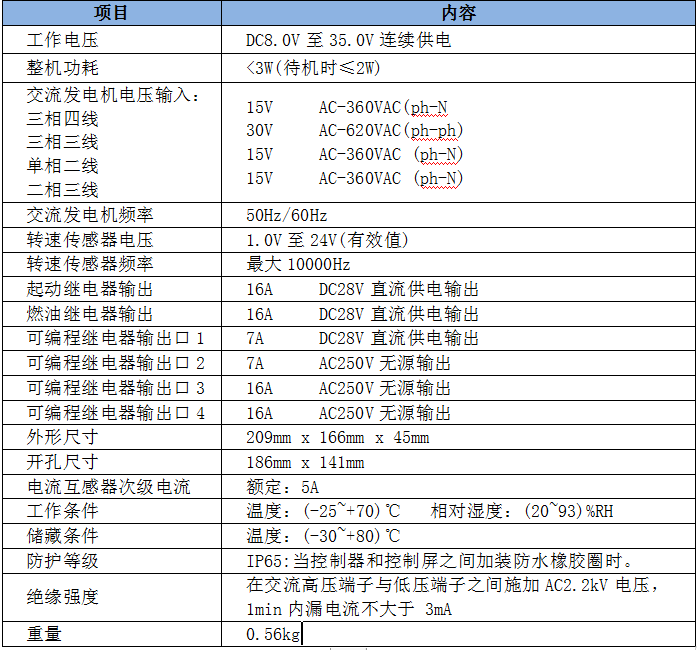Viewport: 697px width, 650px height.
Task: Select the 工作电压 row label
Action: coord(62,40)
